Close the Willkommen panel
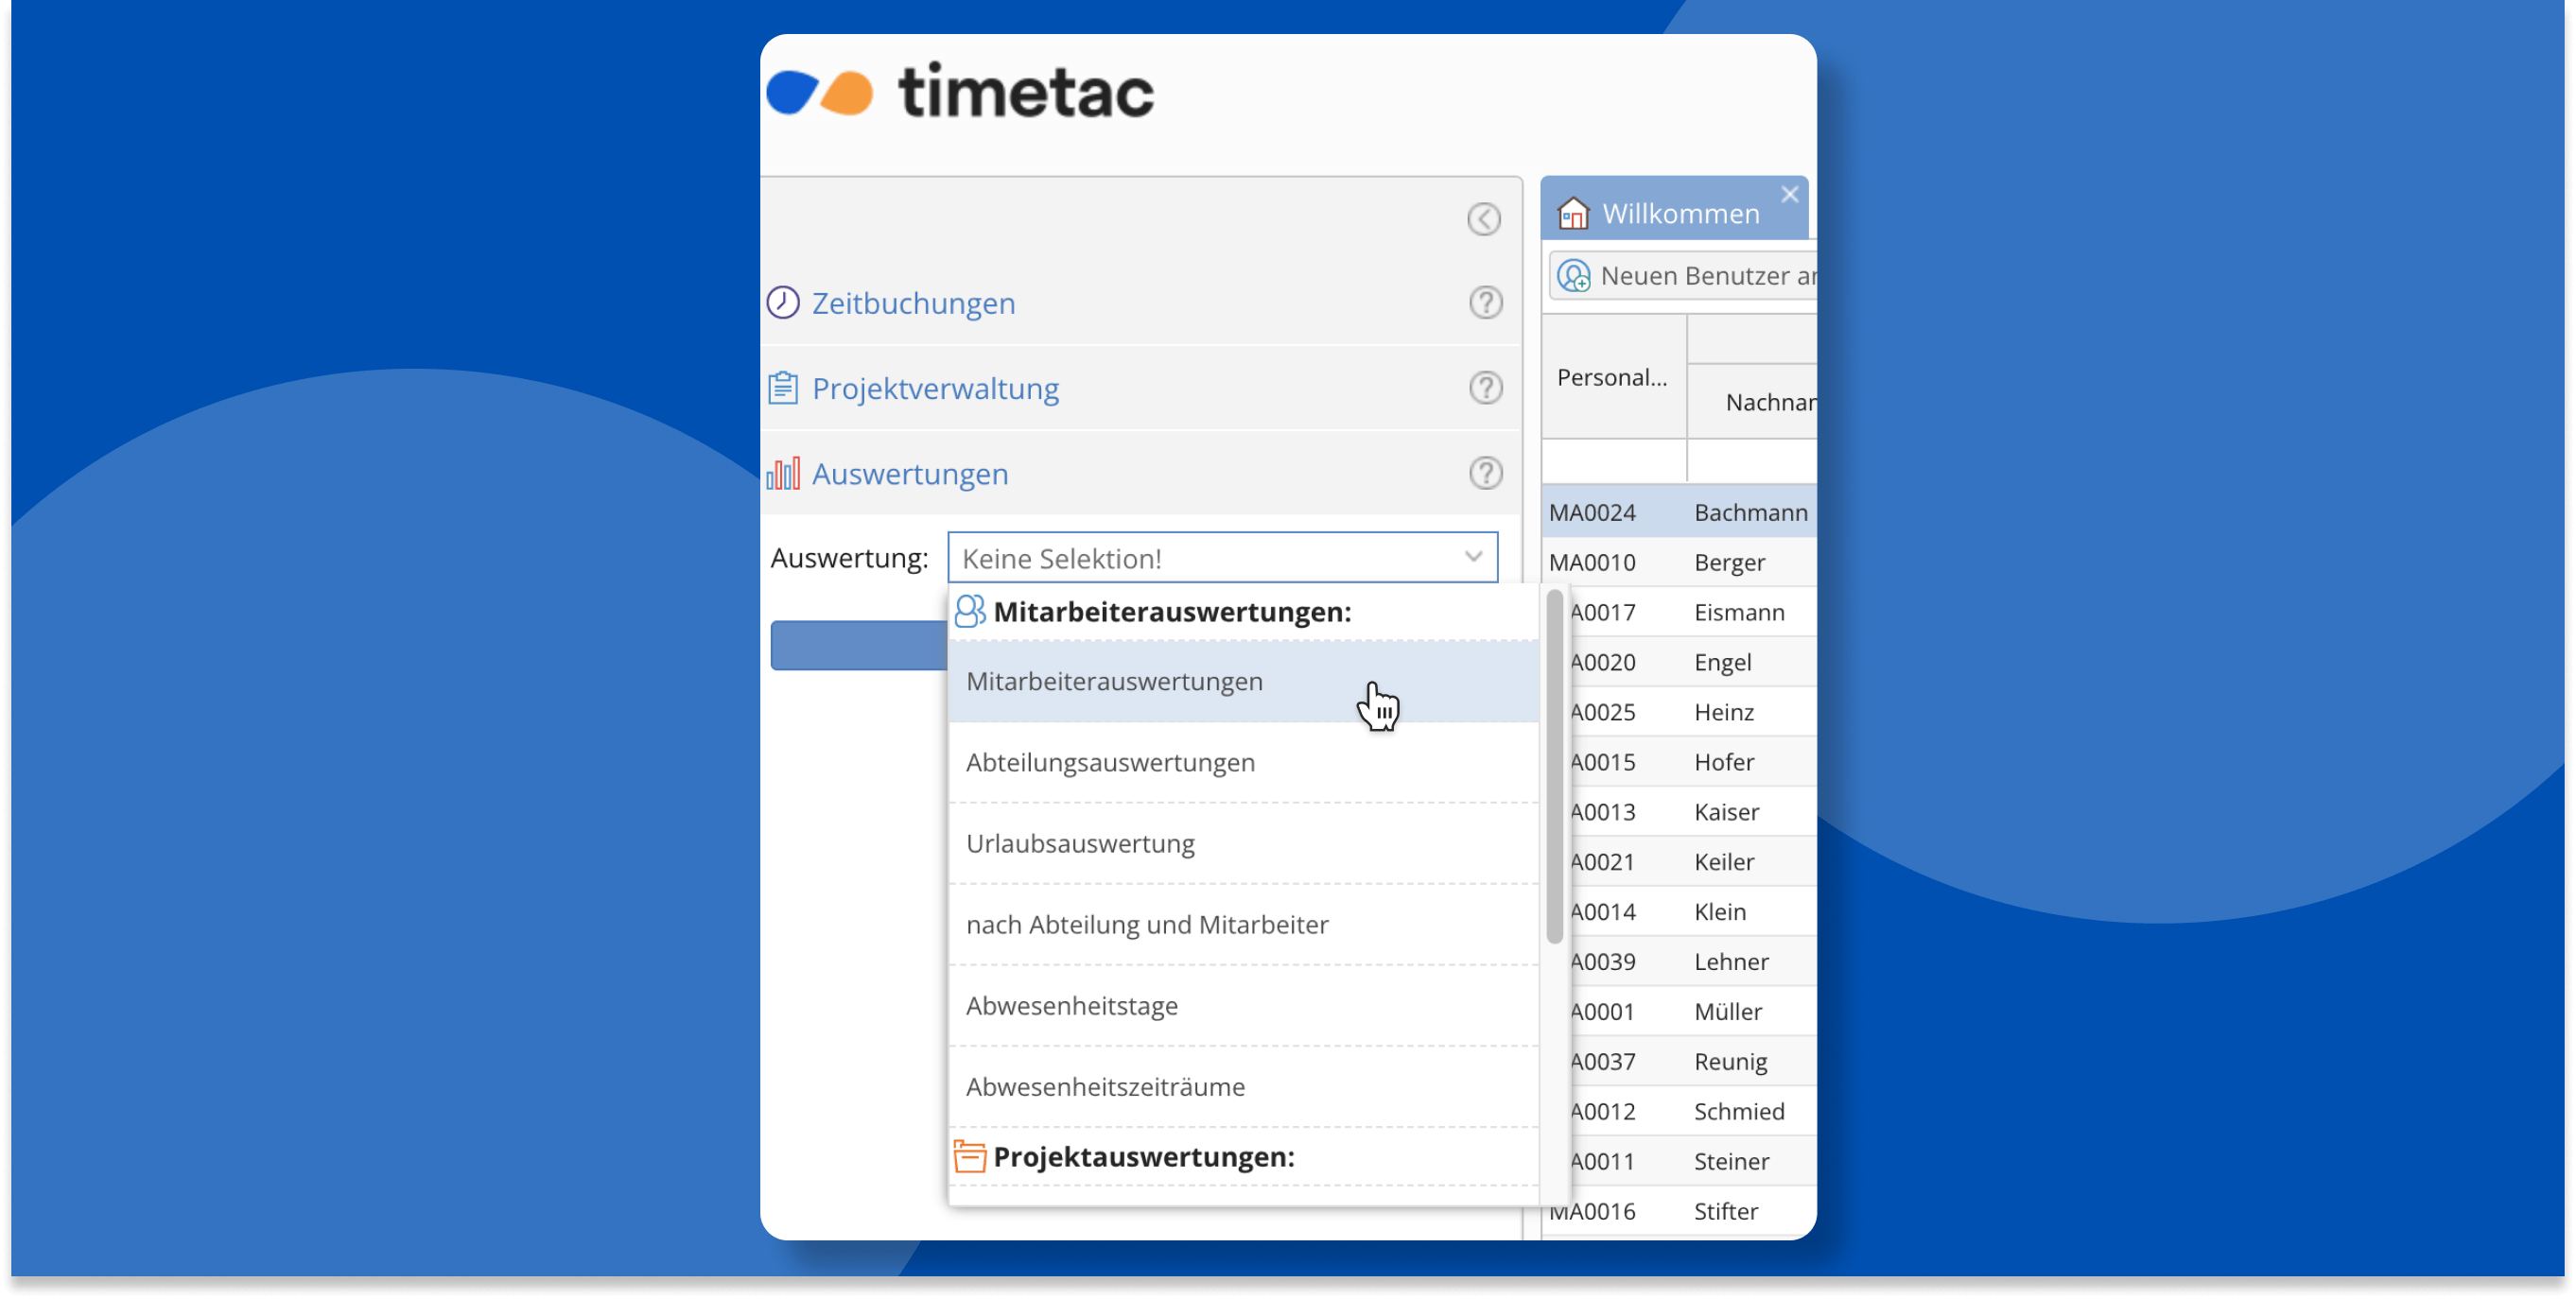 point(1791,194)
